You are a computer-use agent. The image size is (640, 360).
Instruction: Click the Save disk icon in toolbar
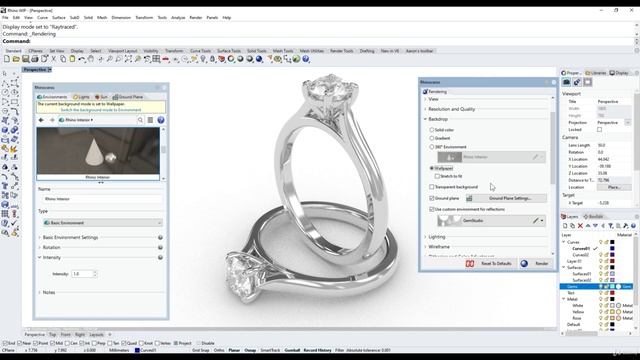(25, 59)
